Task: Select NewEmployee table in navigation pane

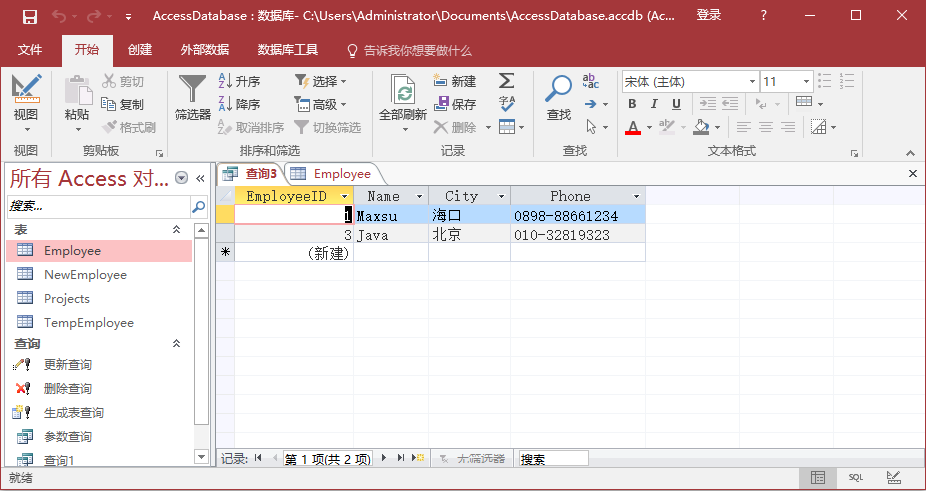Action: click(x=85, y=275)
